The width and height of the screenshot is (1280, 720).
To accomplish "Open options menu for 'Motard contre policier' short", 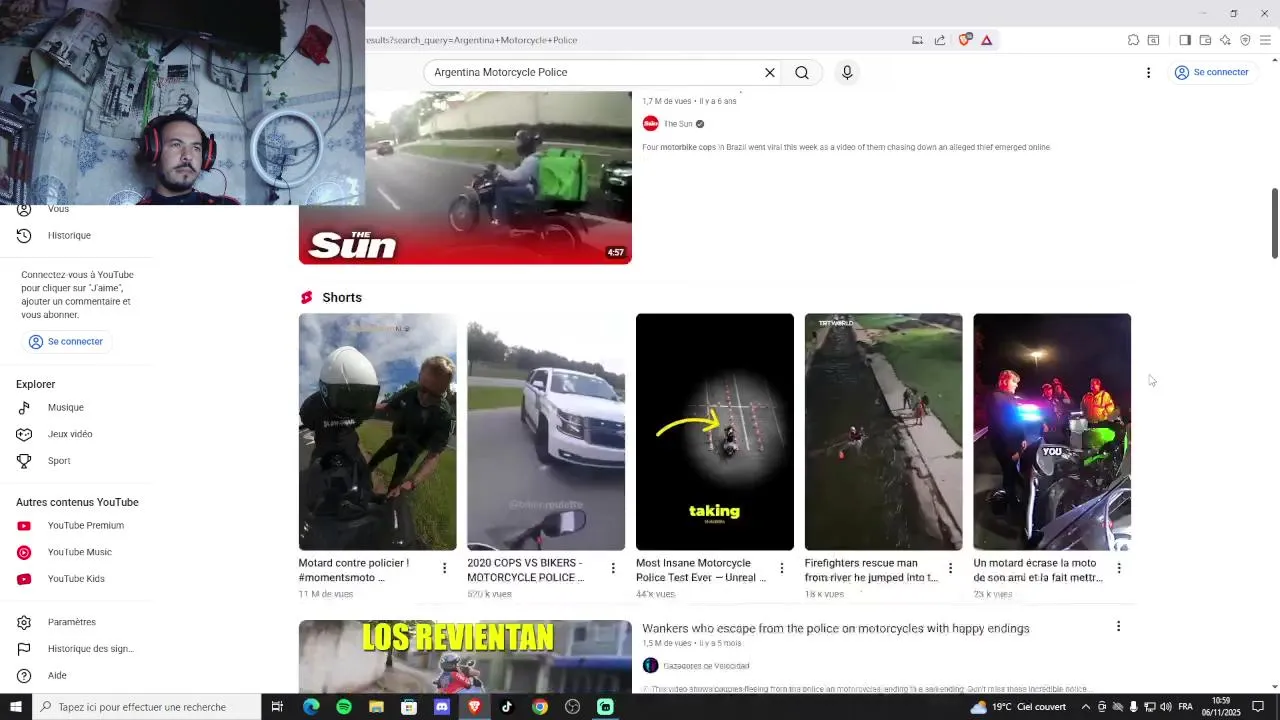I will tap(445, 568).
